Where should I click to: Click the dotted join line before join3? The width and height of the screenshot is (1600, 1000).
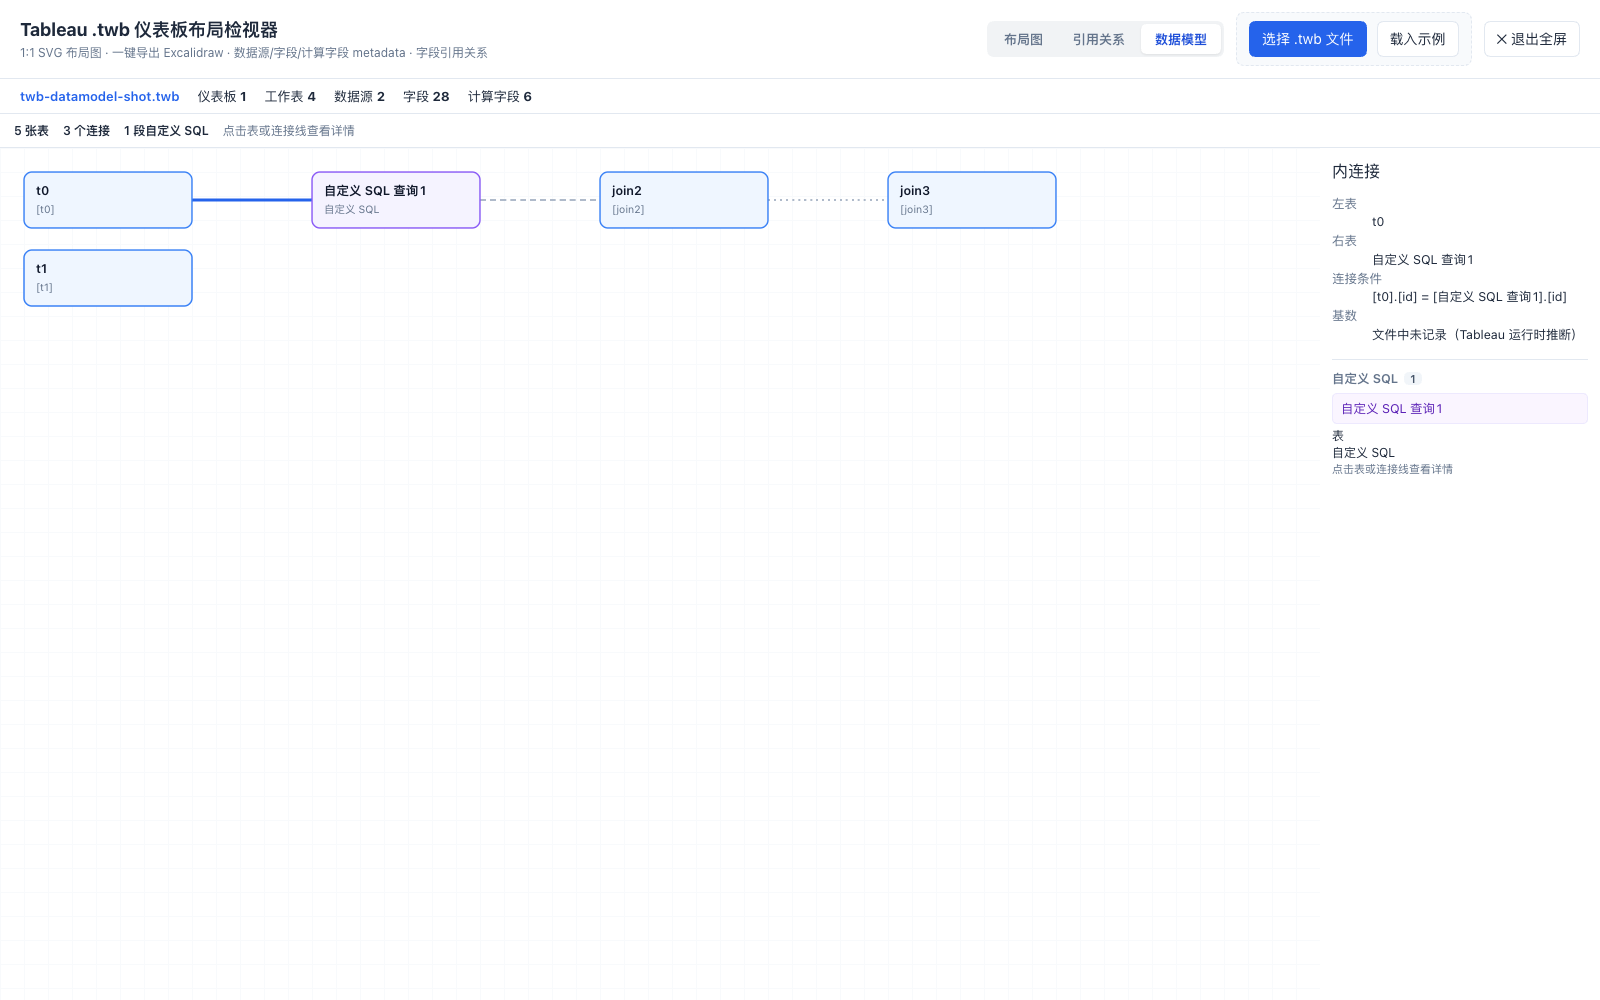tap(828, 200)
